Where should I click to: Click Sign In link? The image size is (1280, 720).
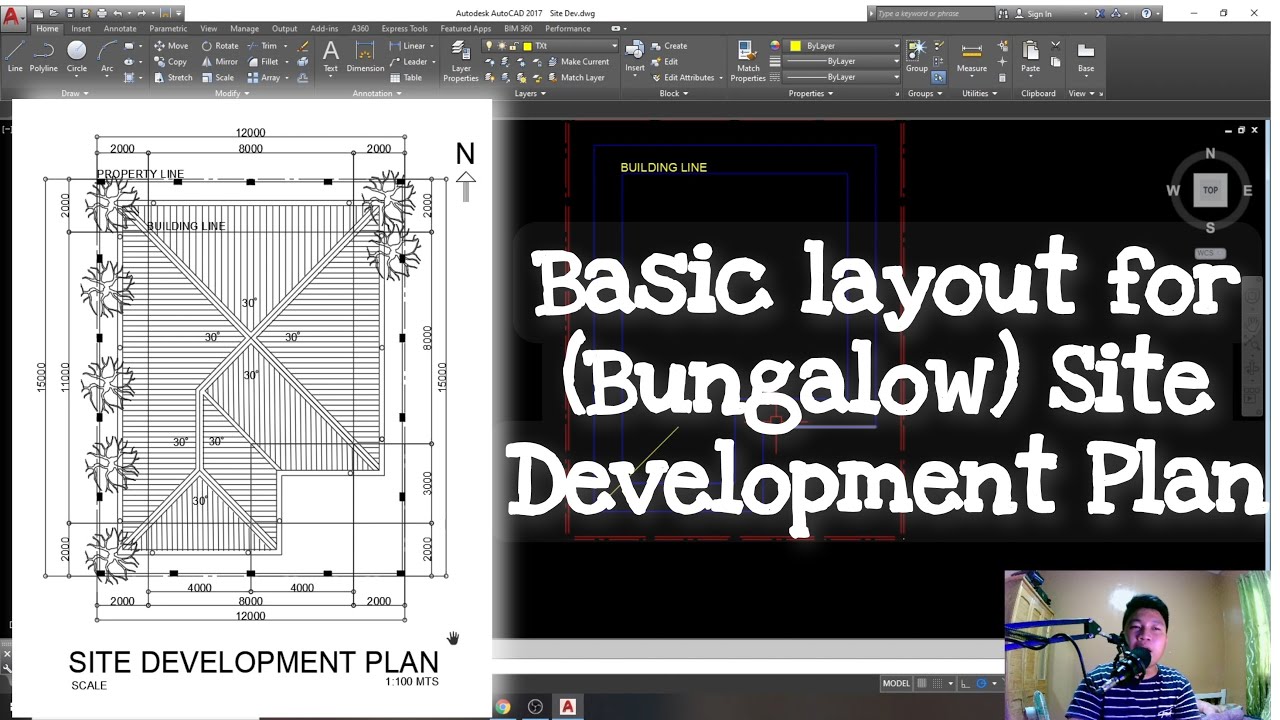(1034, 14)
